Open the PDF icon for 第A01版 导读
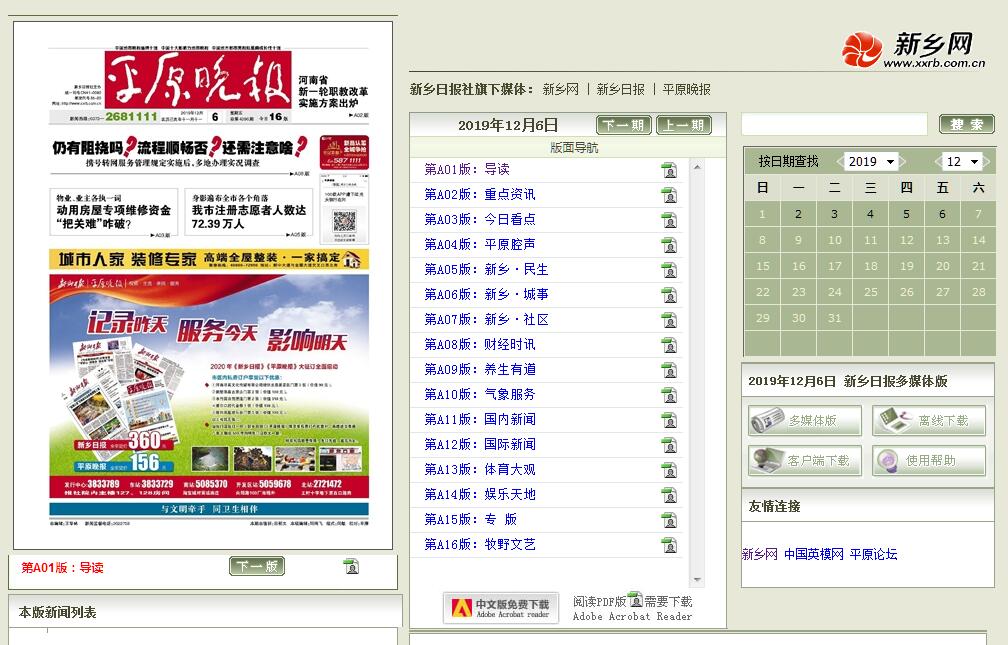This screenshot has height=645, width=1008. (669, 170)
